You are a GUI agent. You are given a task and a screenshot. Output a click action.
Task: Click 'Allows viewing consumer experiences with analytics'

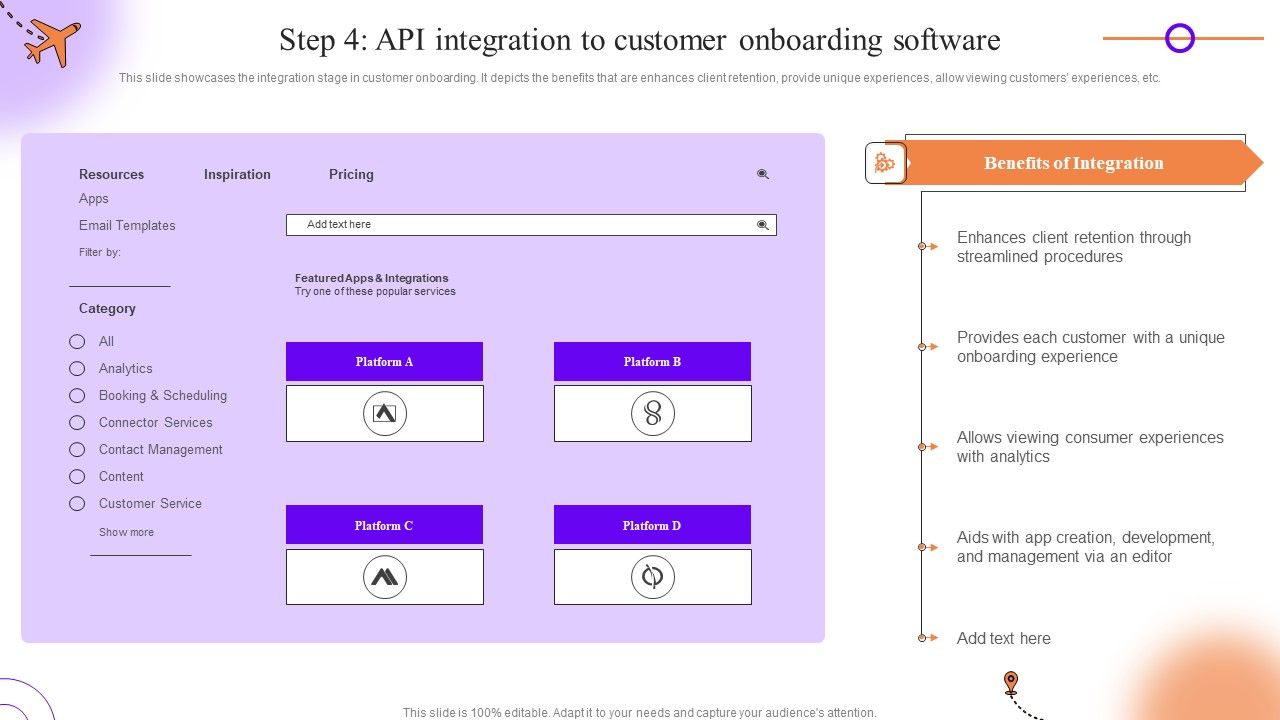coord(1090,447)
